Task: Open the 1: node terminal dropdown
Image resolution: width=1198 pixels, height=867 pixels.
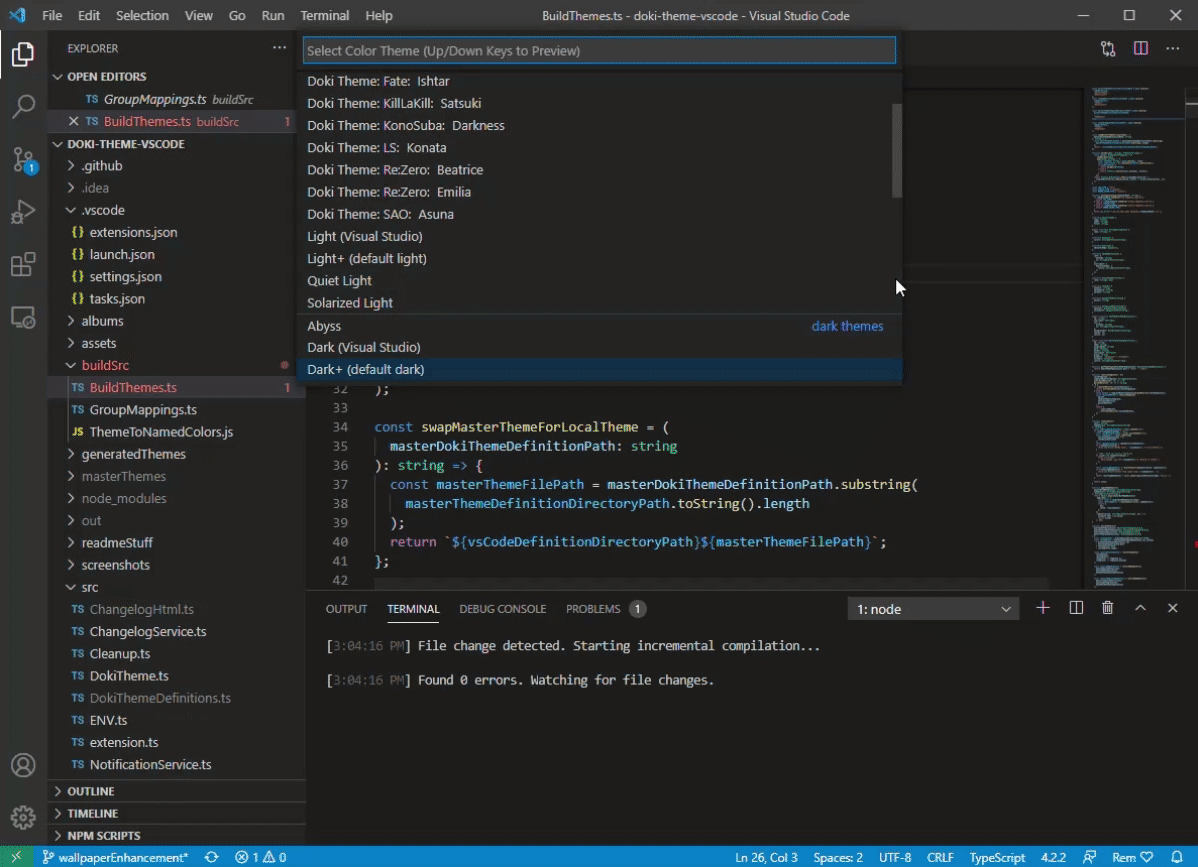Action: coord(933,609)
